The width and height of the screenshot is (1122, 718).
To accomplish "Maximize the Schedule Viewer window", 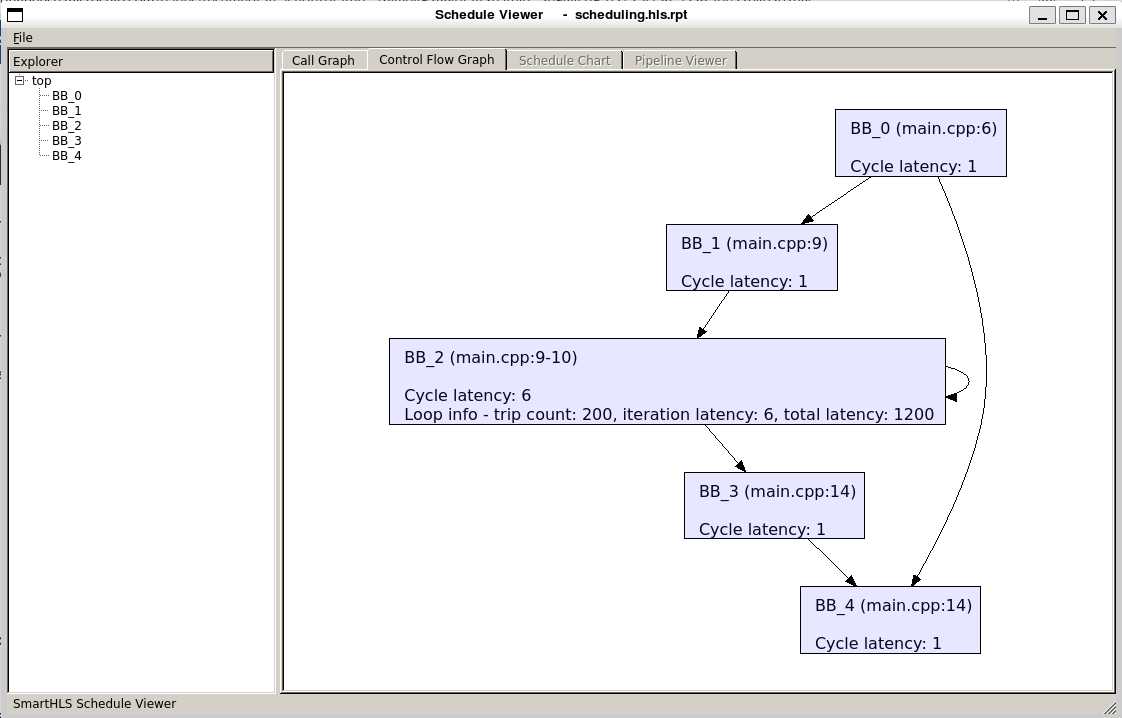I will click(x=1072, y=15).
